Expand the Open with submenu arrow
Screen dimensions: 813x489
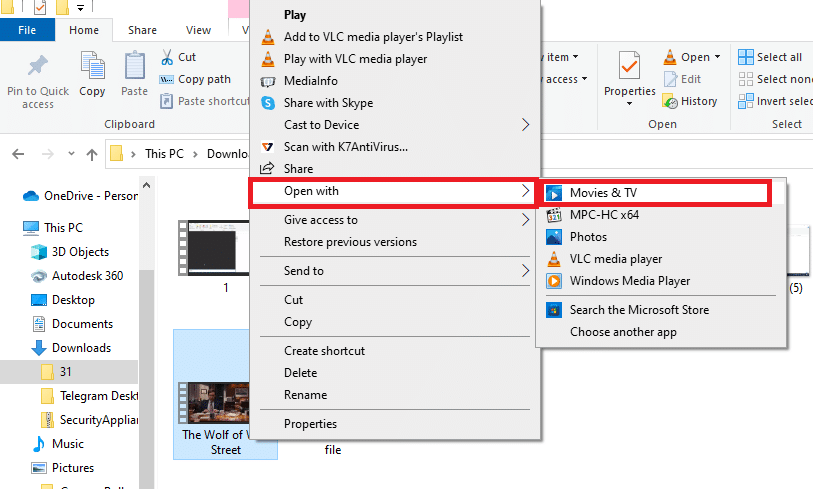[x=525, y=191]
